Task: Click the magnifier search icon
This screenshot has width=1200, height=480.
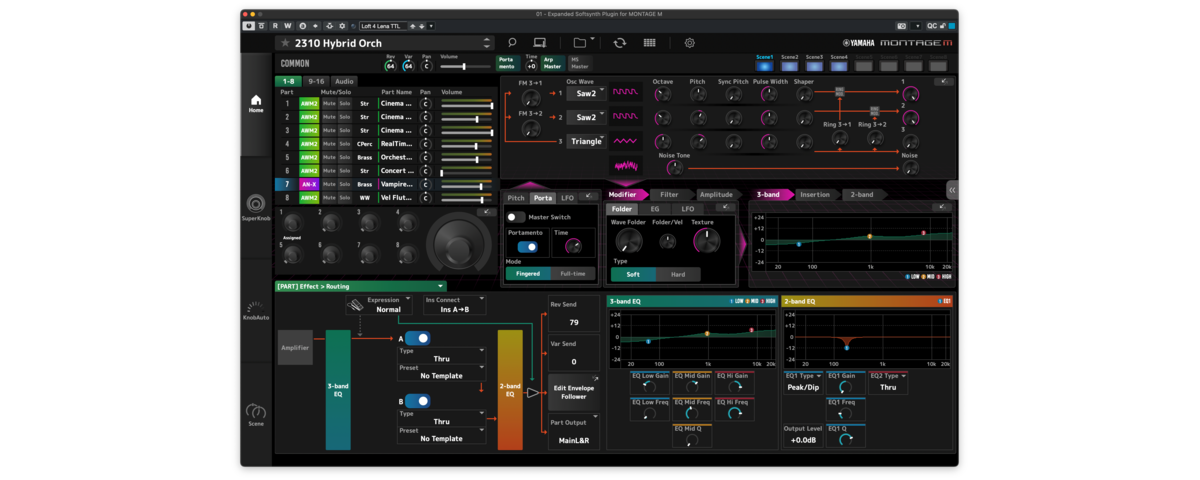Action: [x=512, y=43]
